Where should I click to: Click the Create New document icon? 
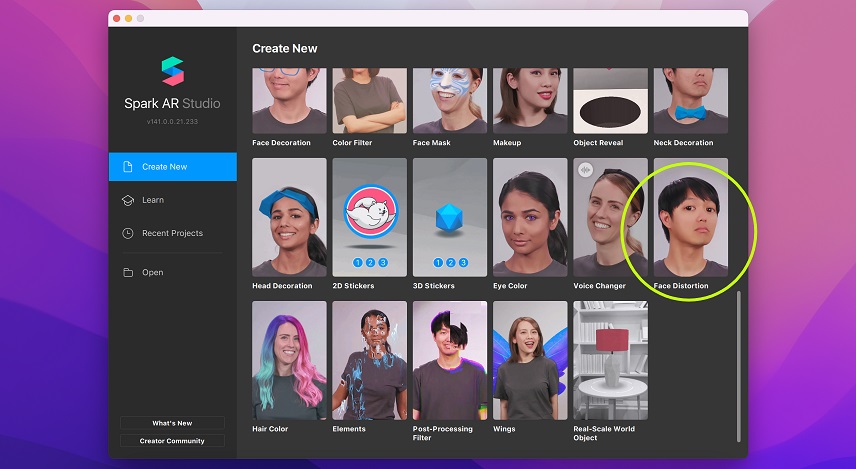pos(128,167)
